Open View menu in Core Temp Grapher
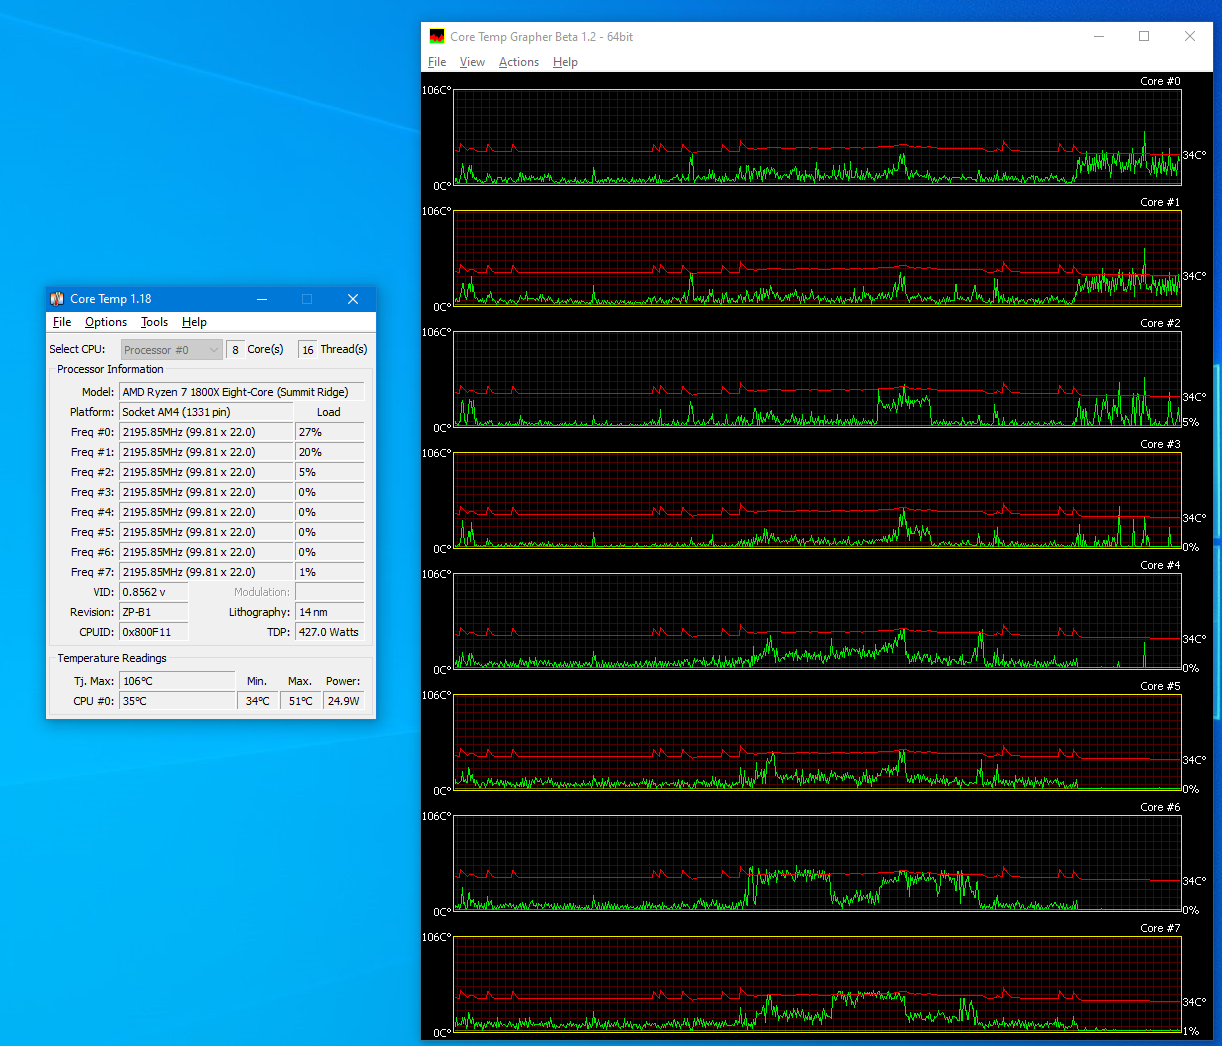1222x1046 pixels. (x=472, y=62)
